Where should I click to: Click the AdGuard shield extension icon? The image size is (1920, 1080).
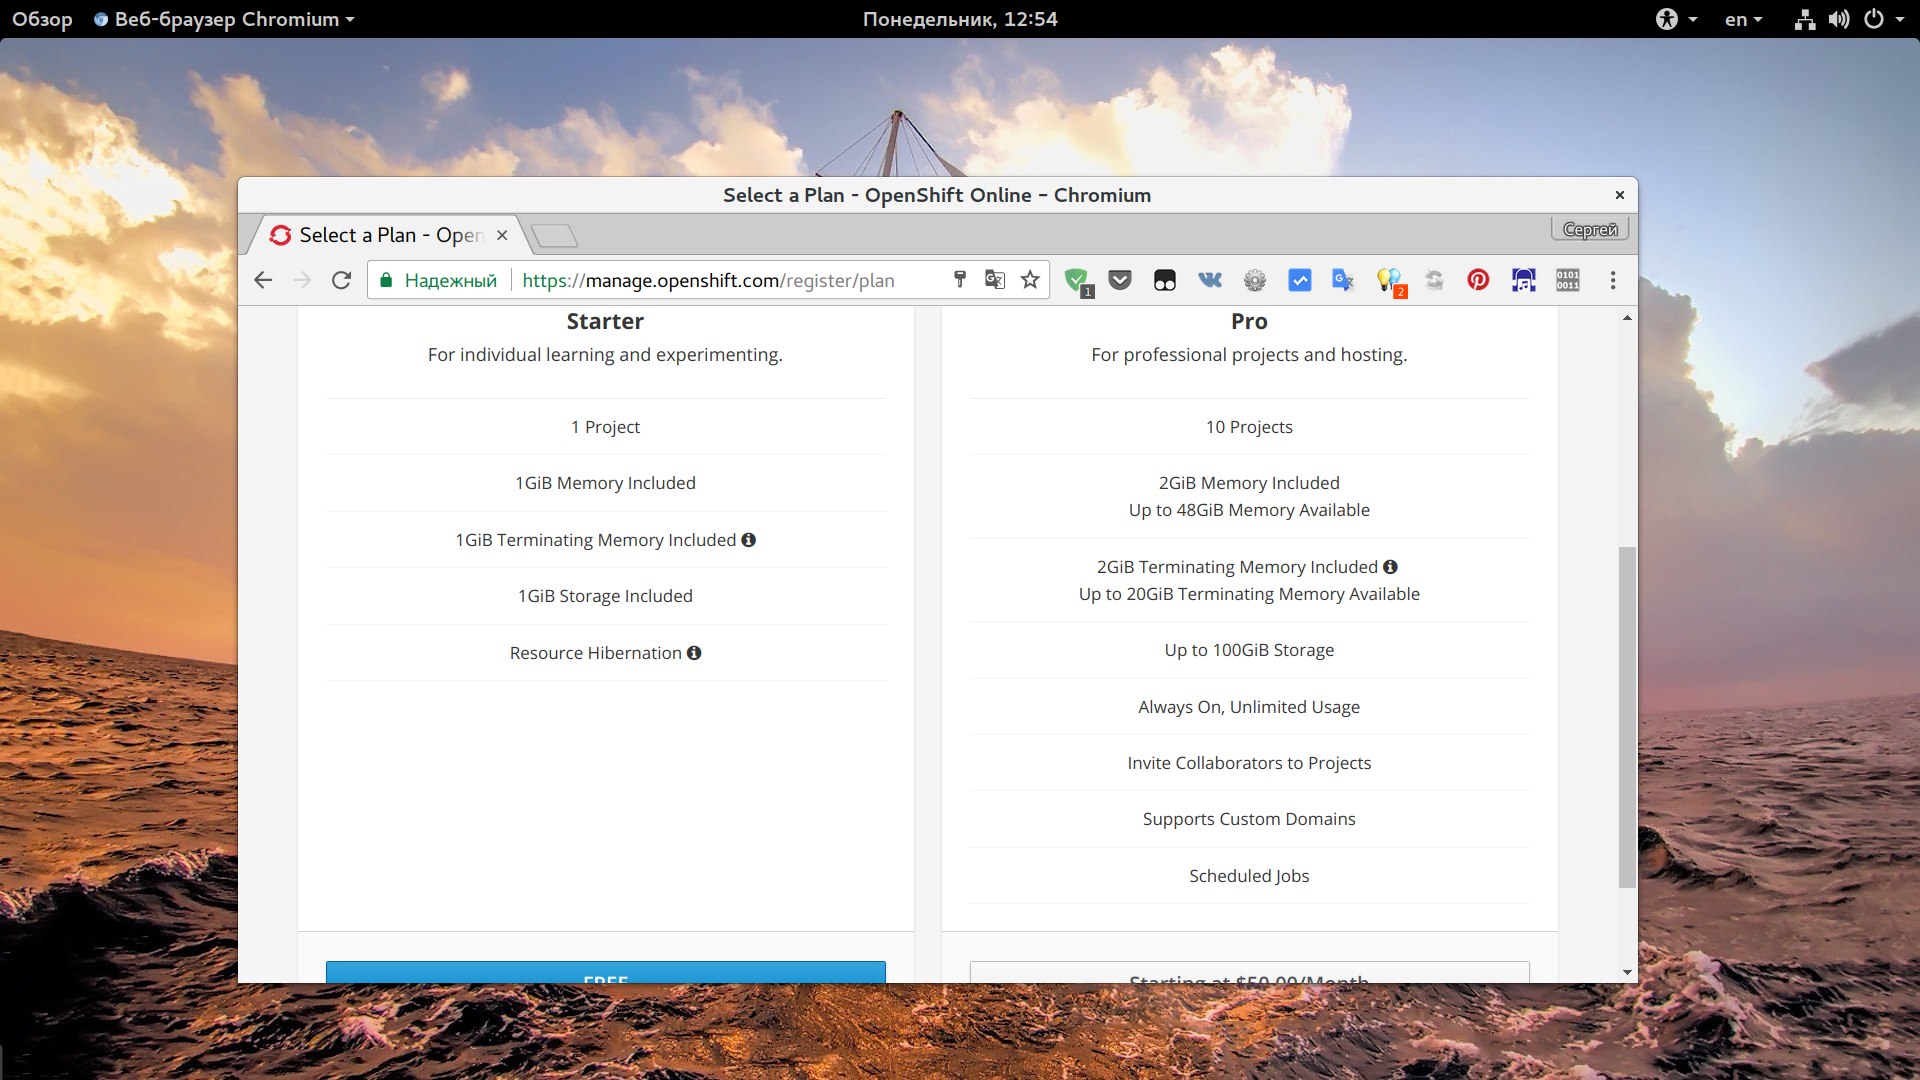click(x=1076, y=280)
